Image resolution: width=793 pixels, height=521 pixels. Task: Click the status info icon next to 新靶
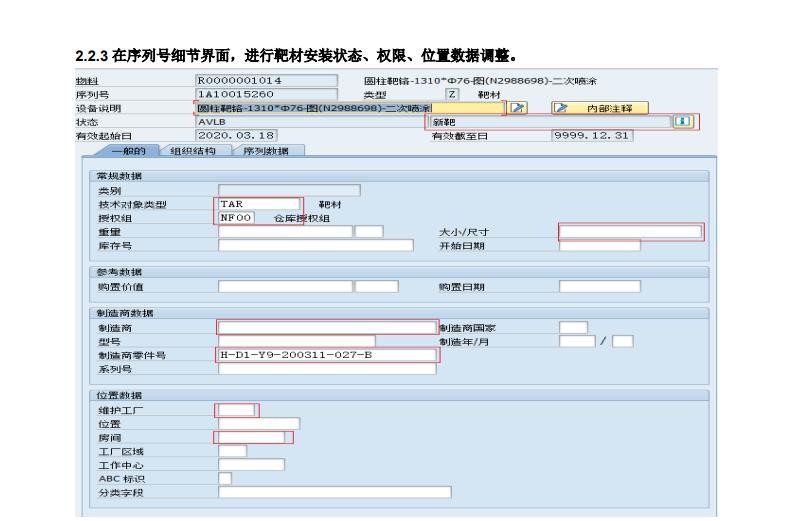[683, 122]
